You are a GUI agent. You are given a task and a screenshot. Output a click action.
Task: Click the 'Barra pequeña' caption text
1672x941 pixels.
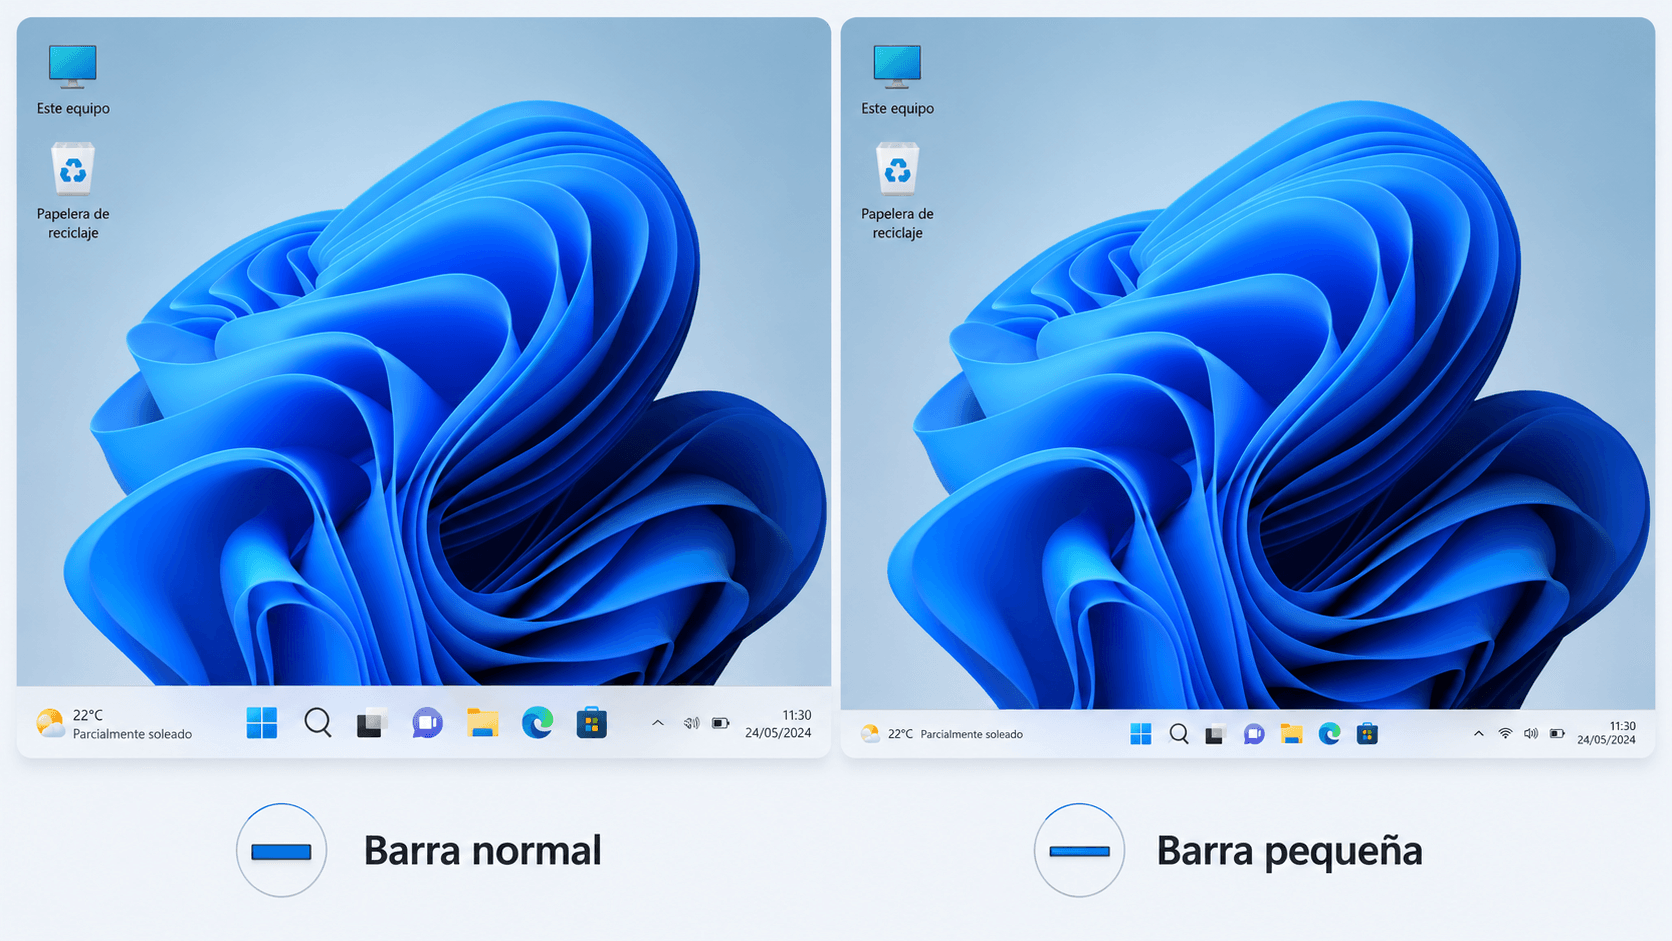1289,851
